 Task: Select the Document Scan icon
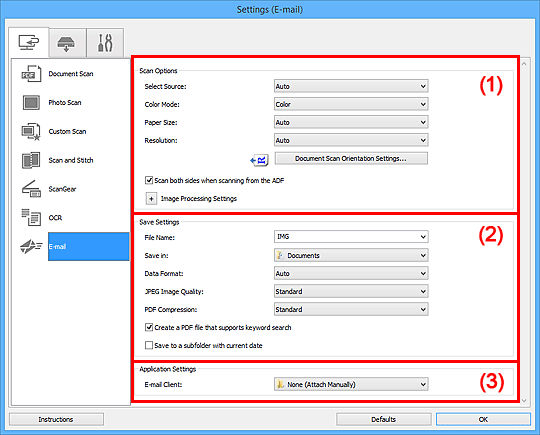[x=31, y=74]
